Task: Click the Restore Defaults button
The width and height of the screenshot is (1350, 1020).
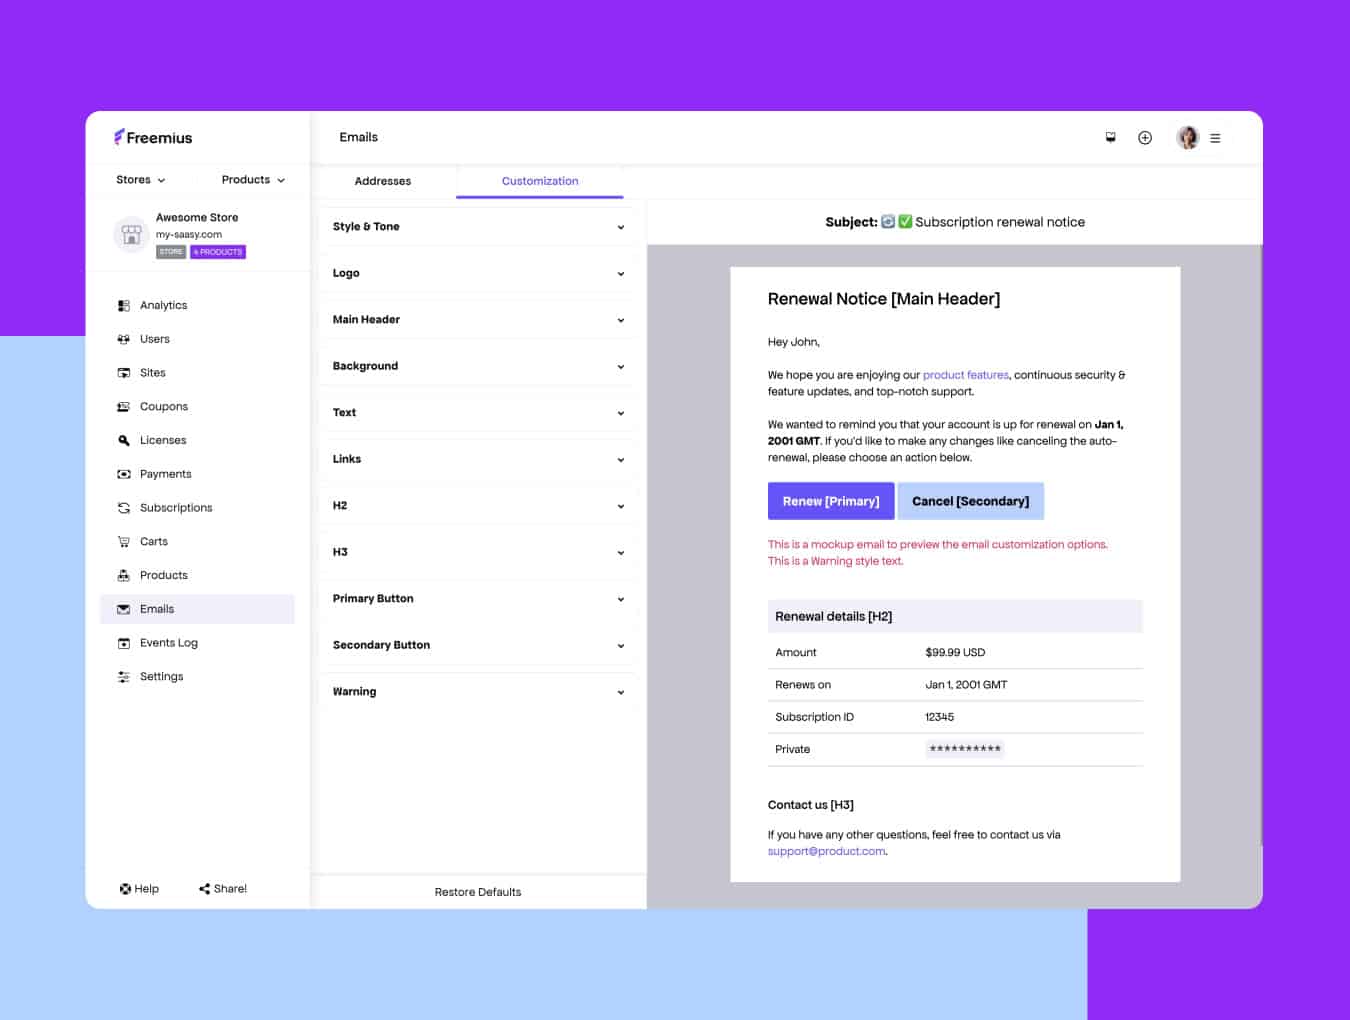Action: point(478,892)
